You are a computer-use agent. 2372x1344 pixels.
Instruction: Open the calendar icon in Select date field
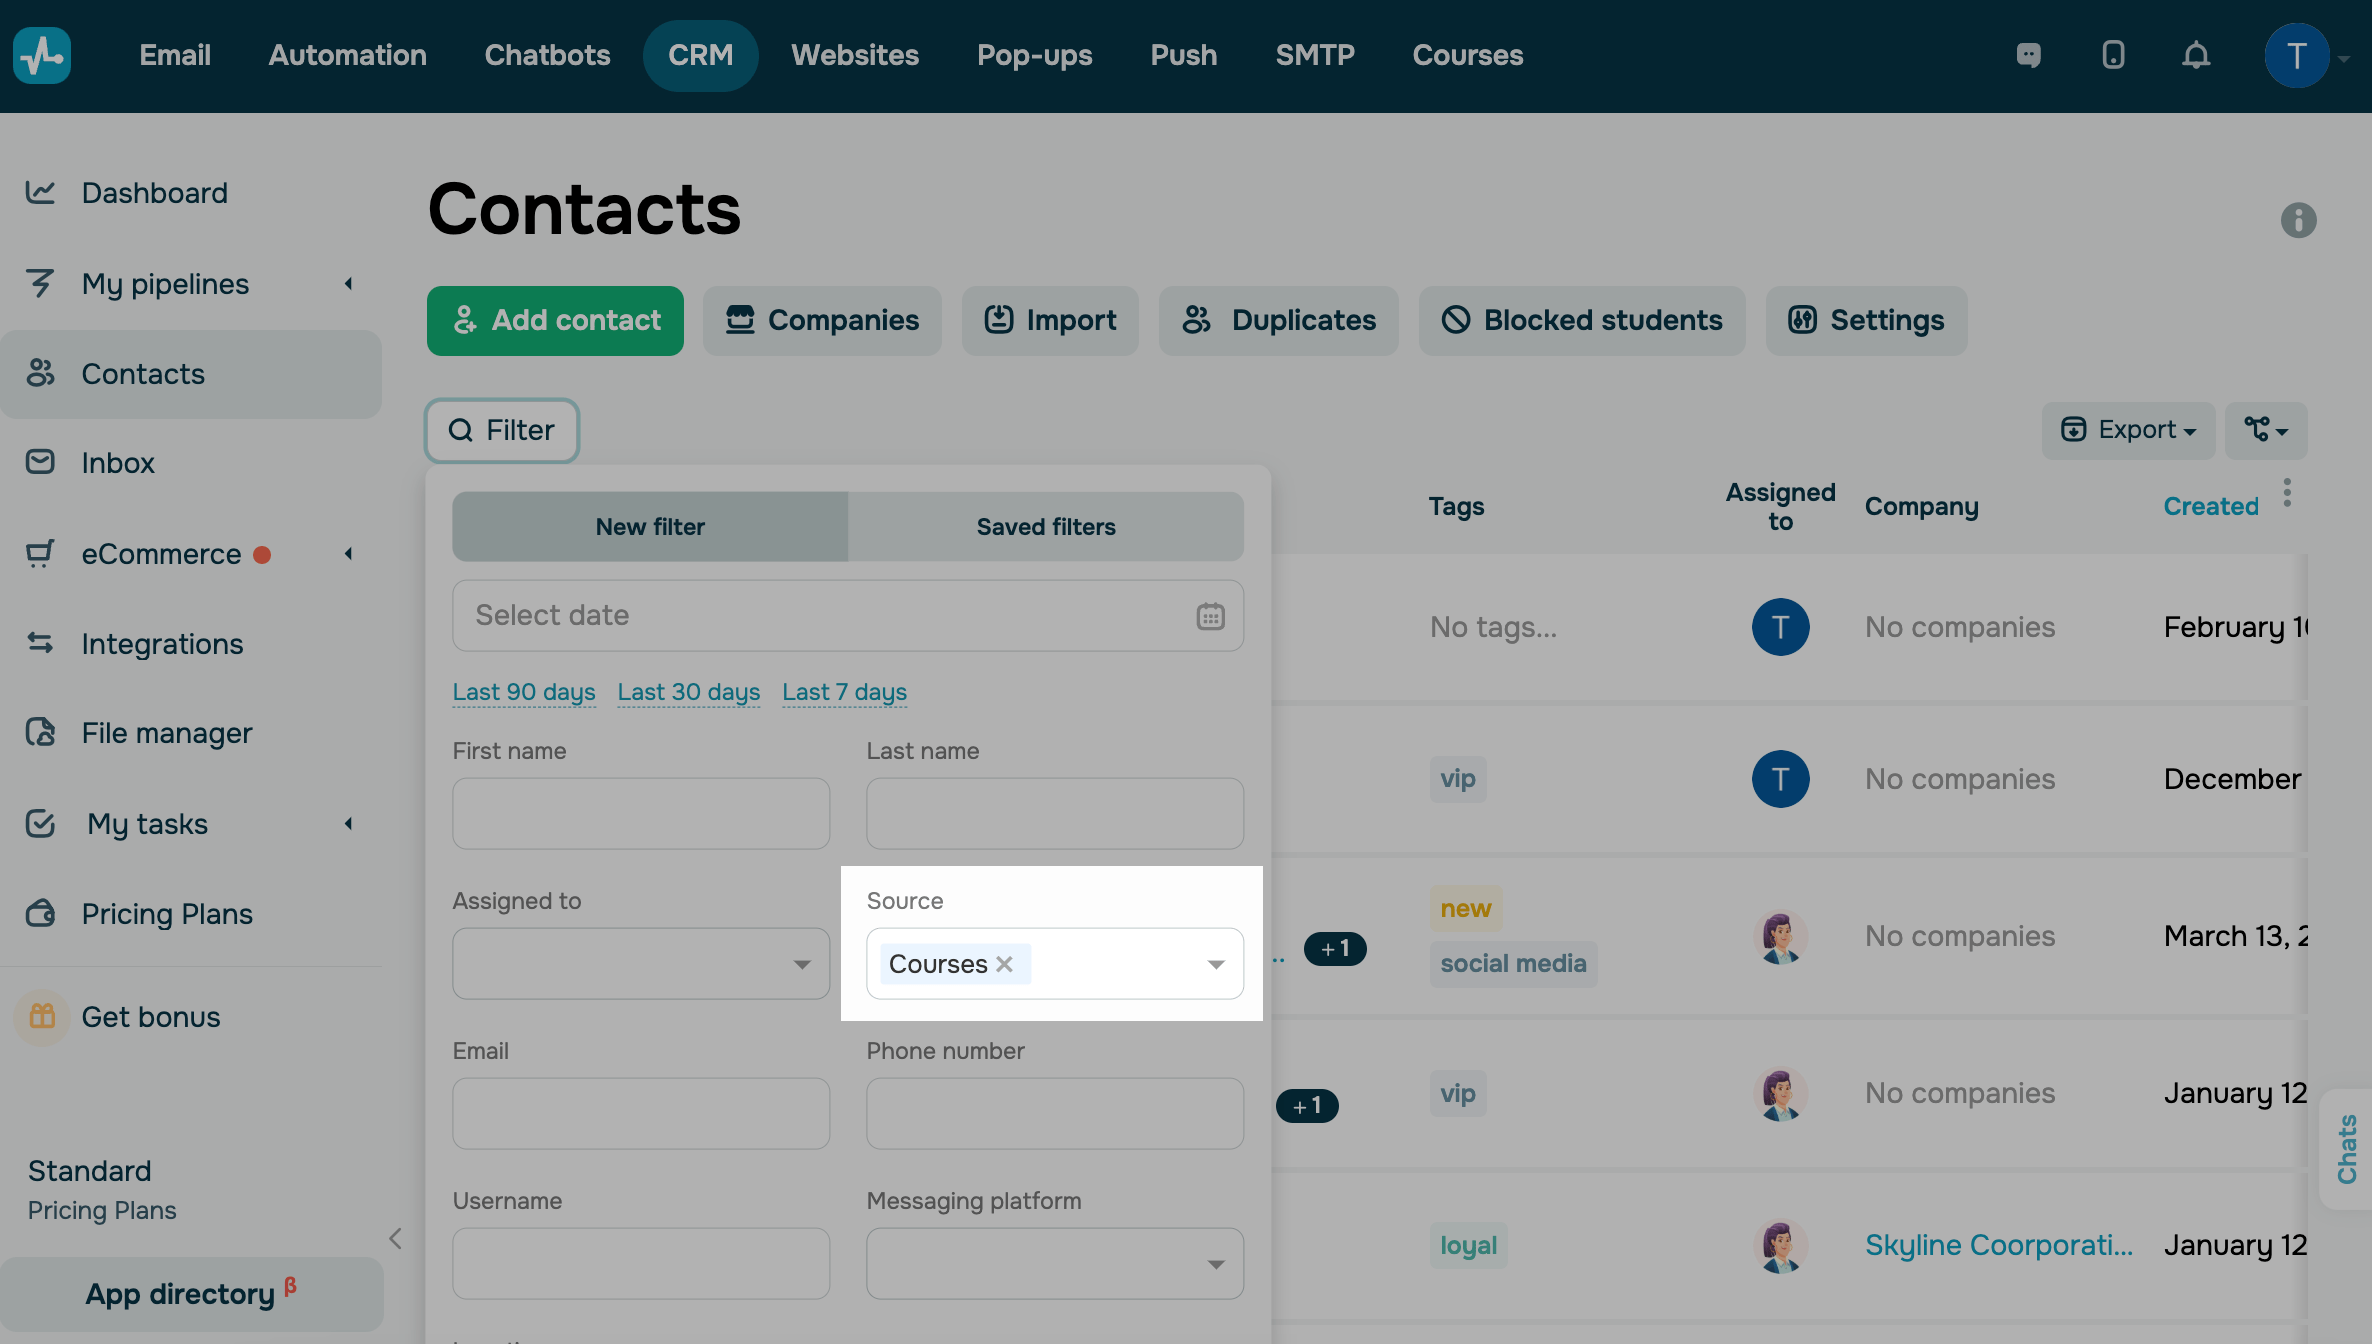[1210, 616]
